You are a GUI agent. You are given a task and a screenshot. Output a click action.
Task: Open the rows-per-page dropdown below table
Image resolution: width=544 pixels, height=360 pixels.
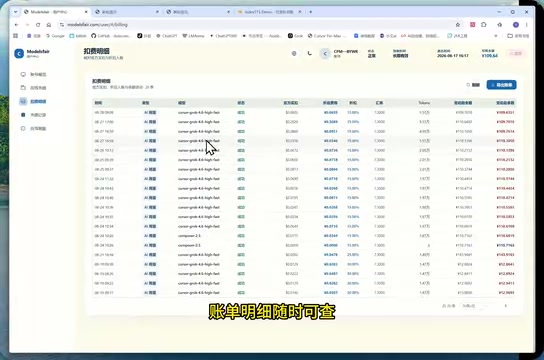click(x=475, y=306)
